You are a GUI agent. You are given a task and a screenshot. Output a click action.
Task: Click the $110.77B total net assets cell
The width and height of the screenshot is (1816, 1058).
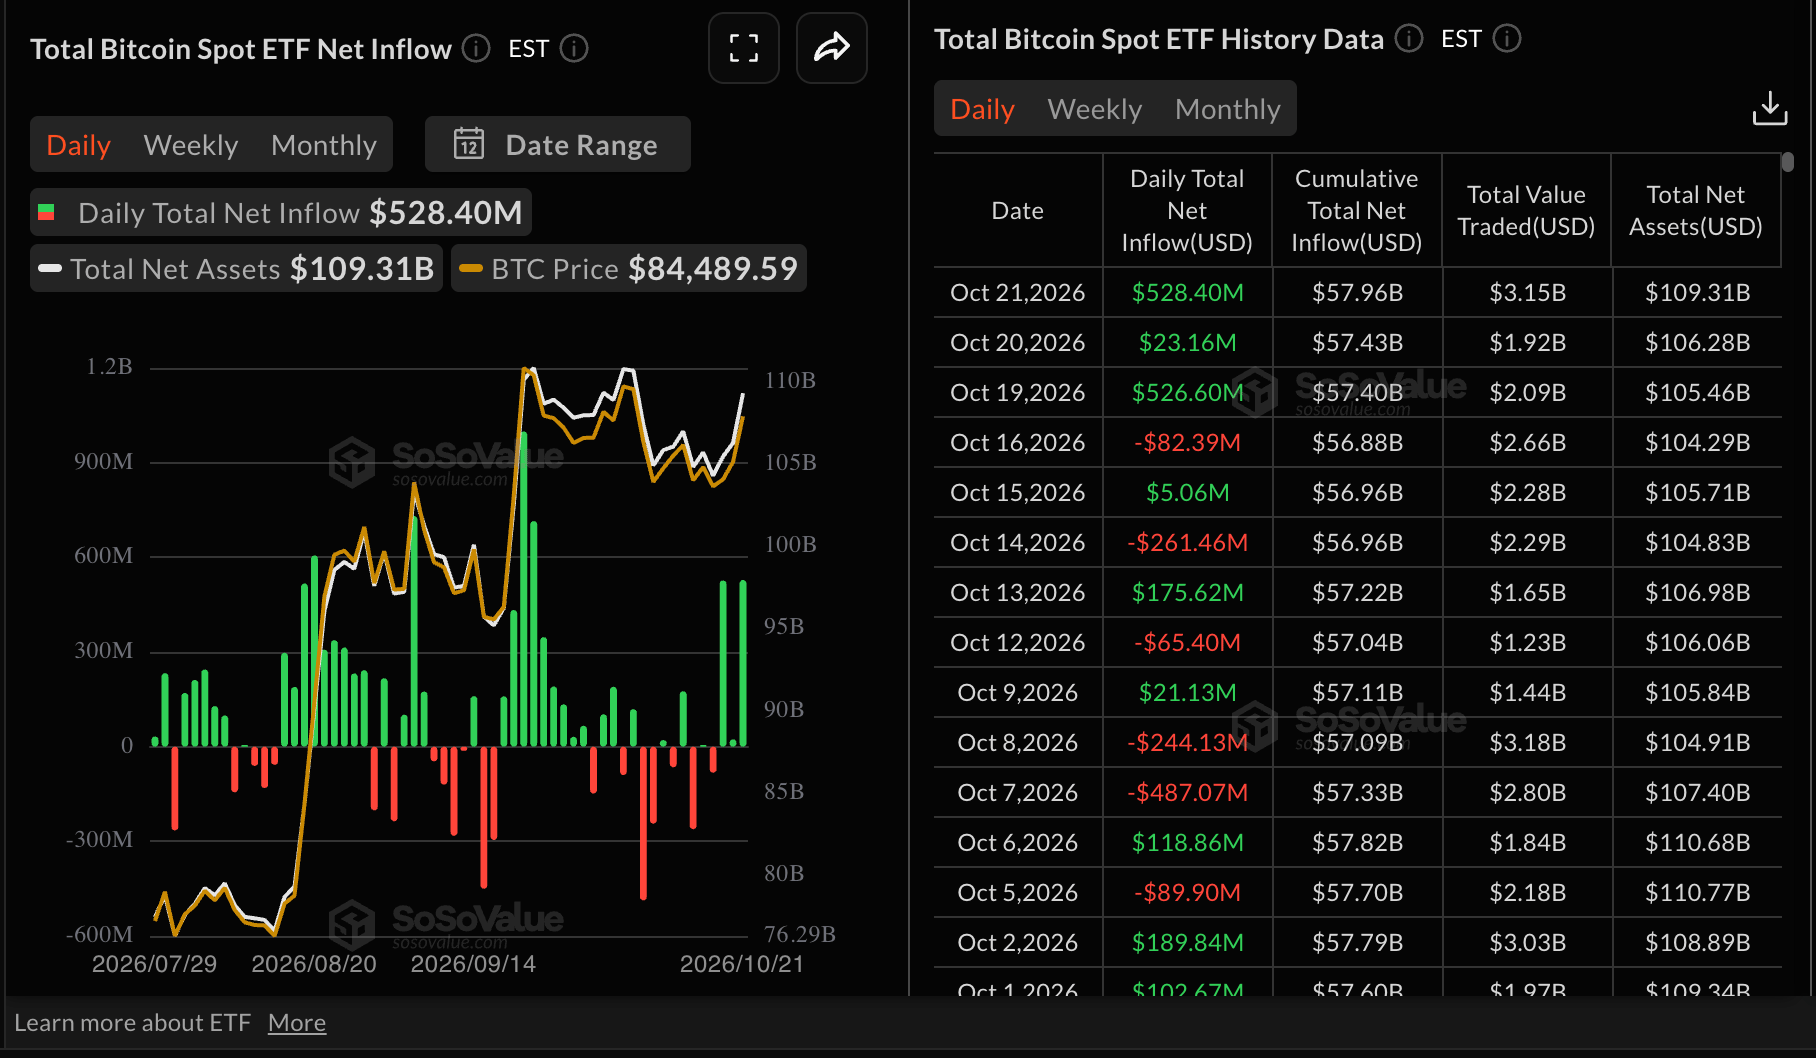(1698, 892)
